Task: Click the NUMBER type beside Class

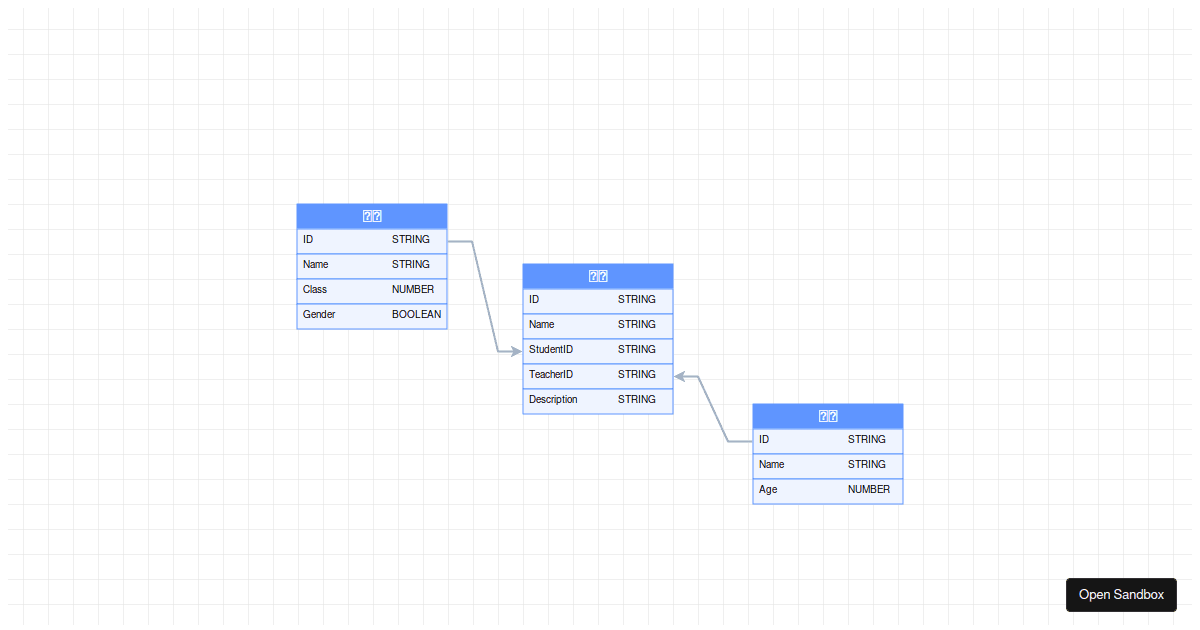Action: click(x=413, y=290)
